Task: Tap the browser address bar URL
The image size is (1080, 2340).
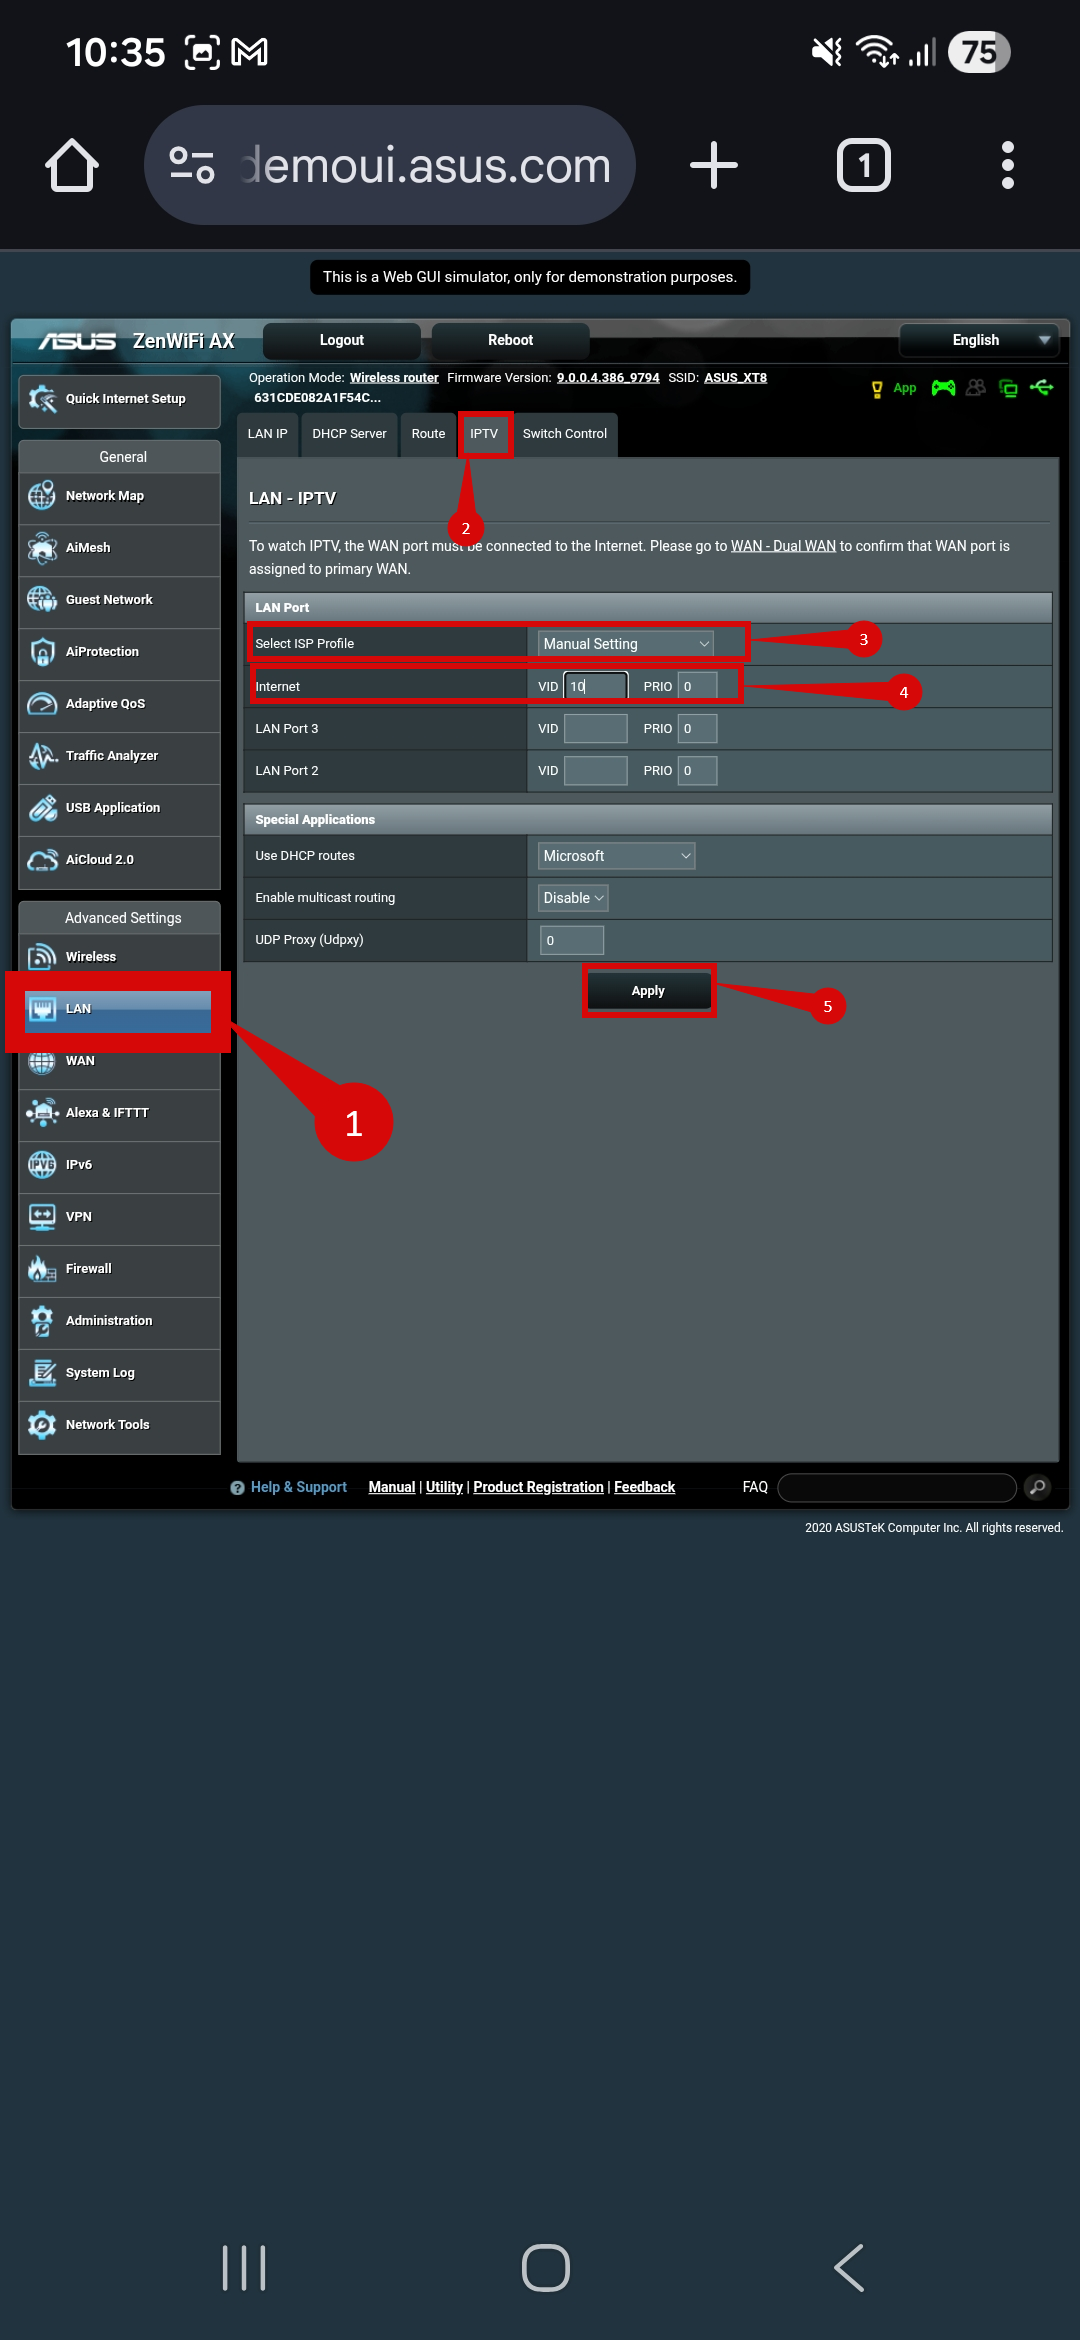Action: click(426, 165)
